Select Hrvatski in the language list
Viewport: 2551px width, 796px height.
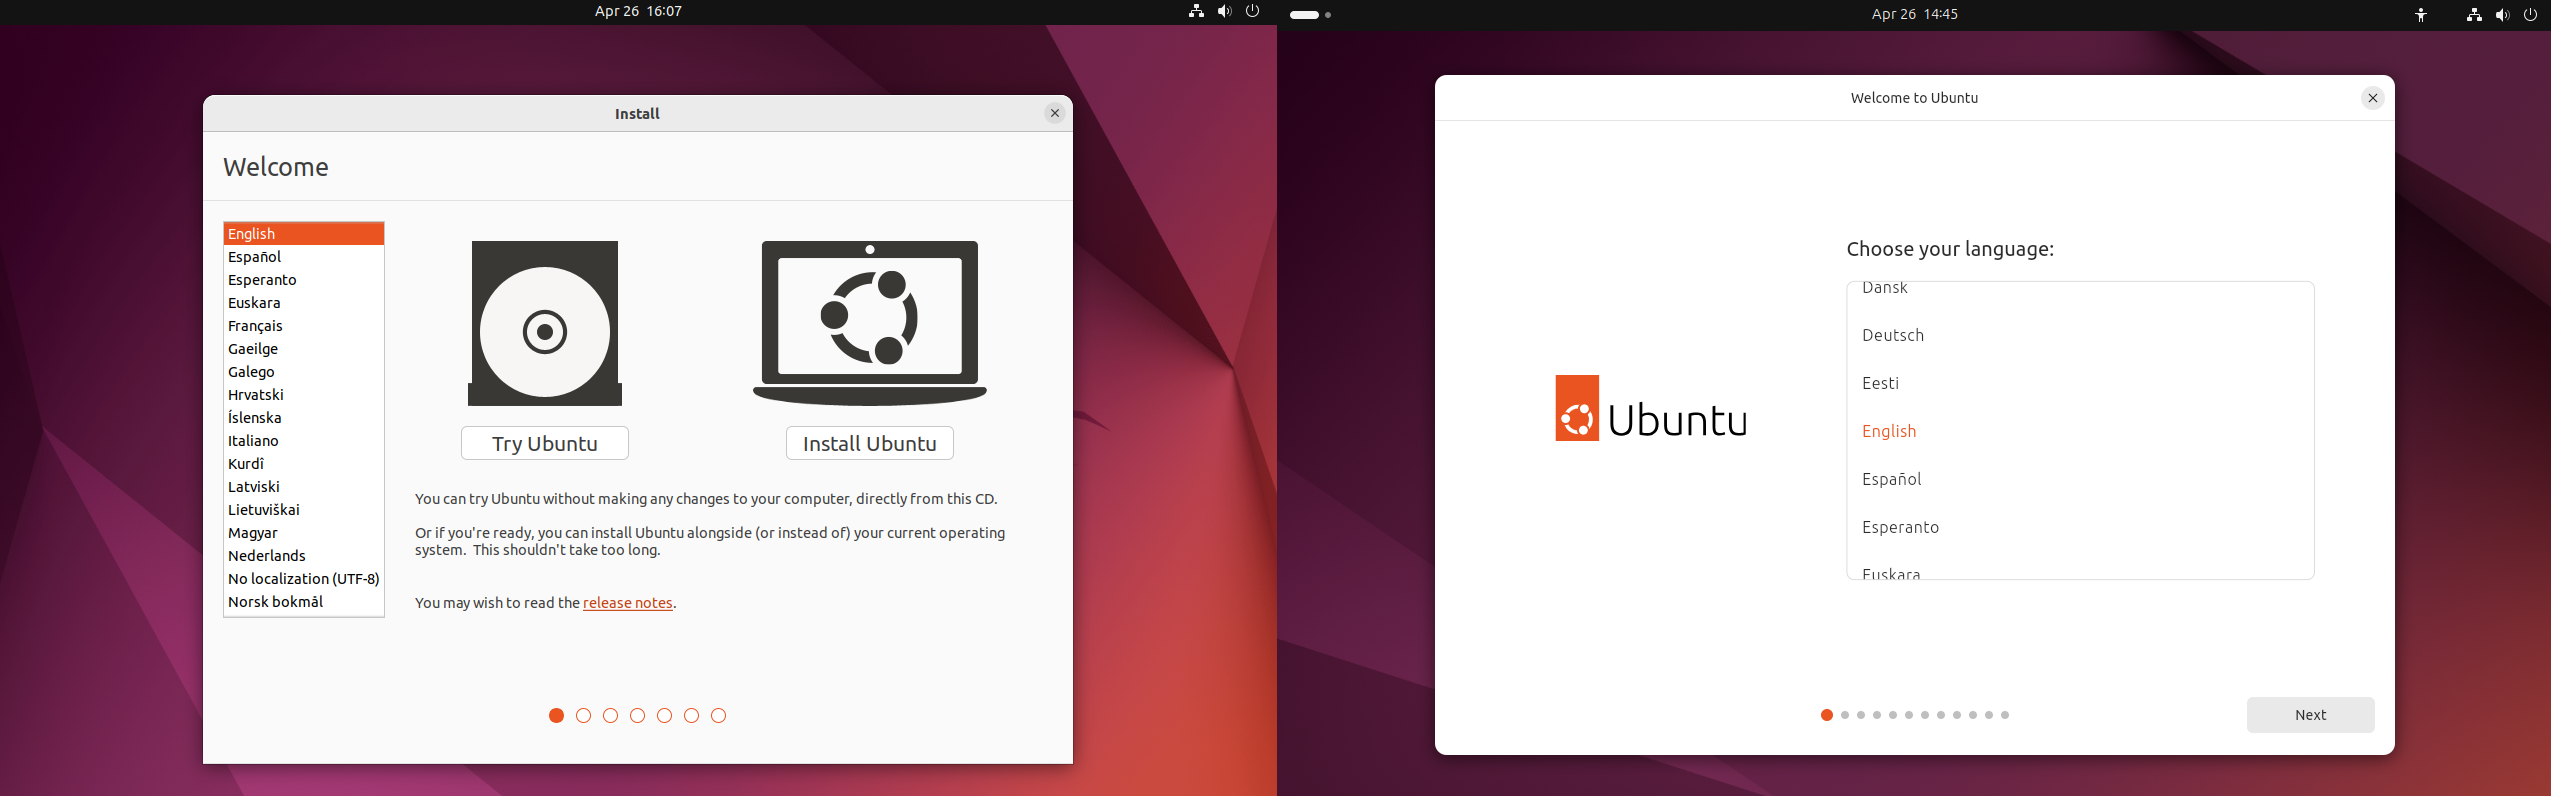click(304, 395)
